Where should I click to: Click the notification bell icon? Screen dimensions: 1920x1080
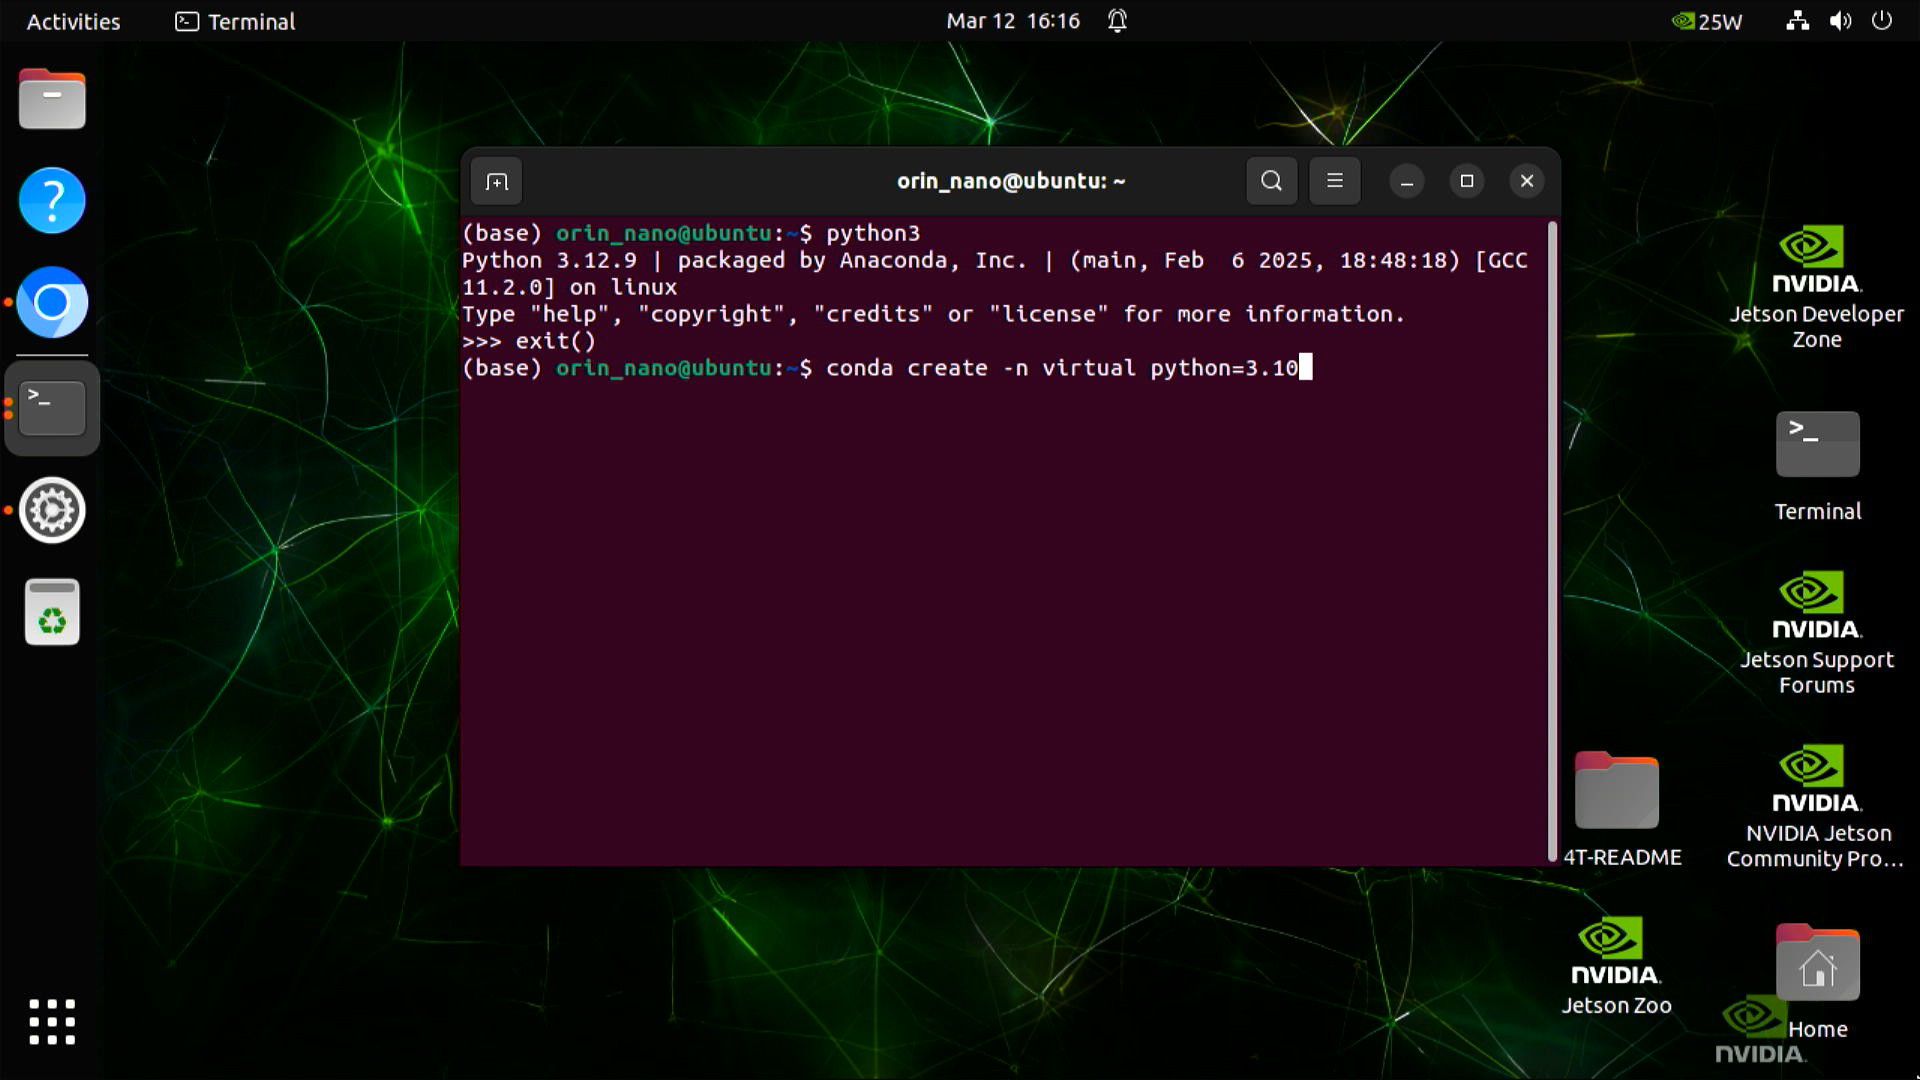tap(1117, 21)
